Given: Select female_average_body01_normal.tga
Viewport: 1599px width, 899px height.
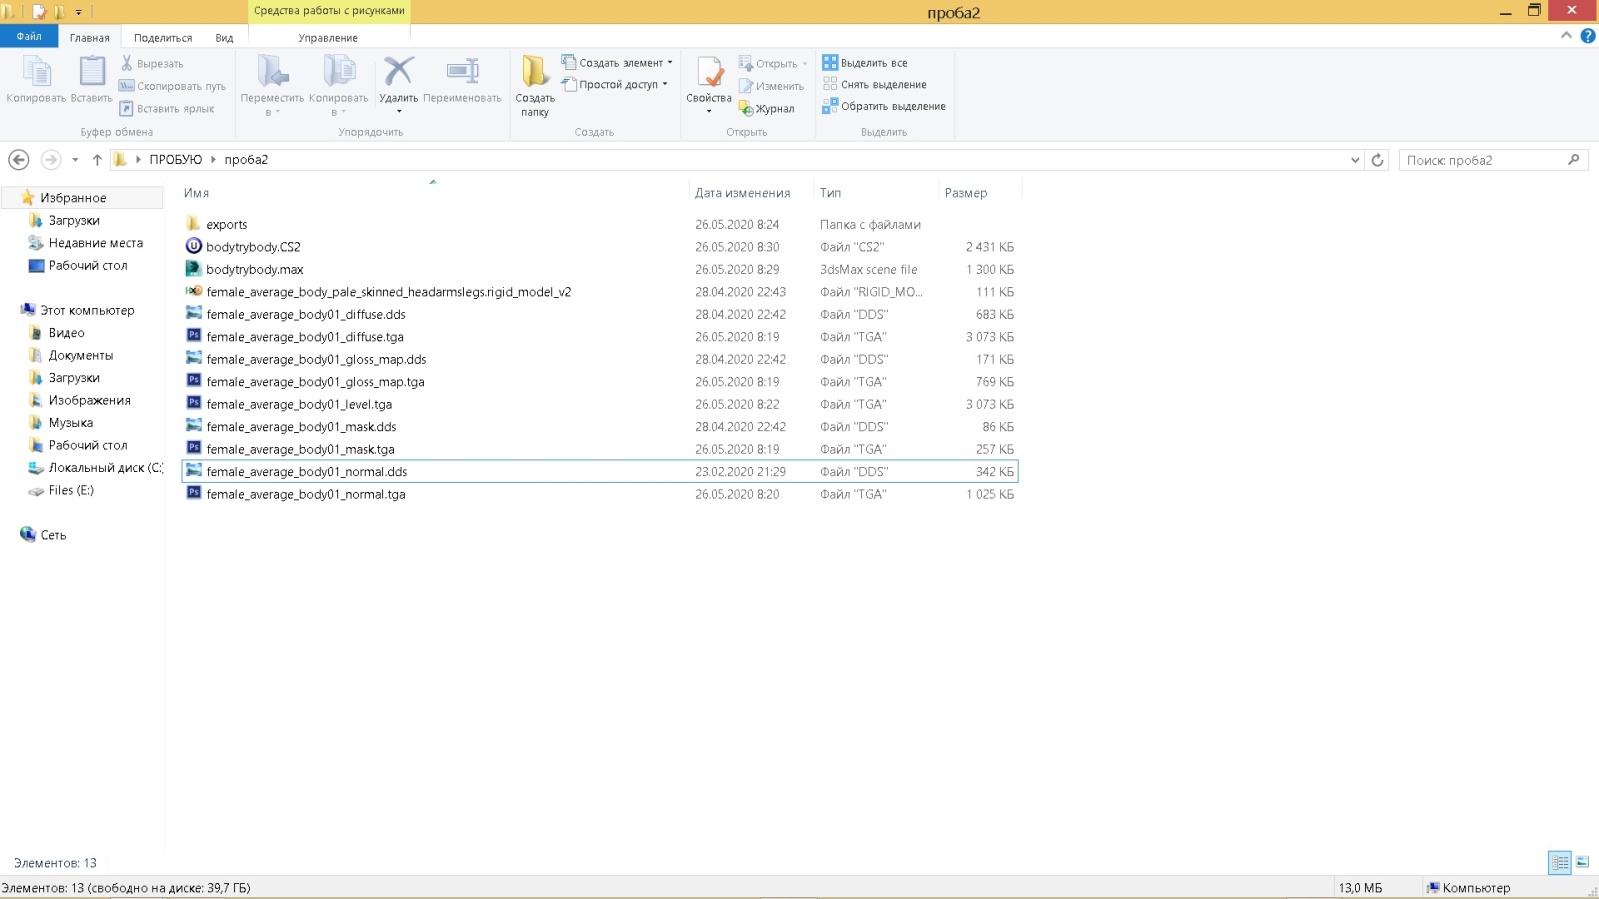Looking at the screenshot, I should click(600, 494).
